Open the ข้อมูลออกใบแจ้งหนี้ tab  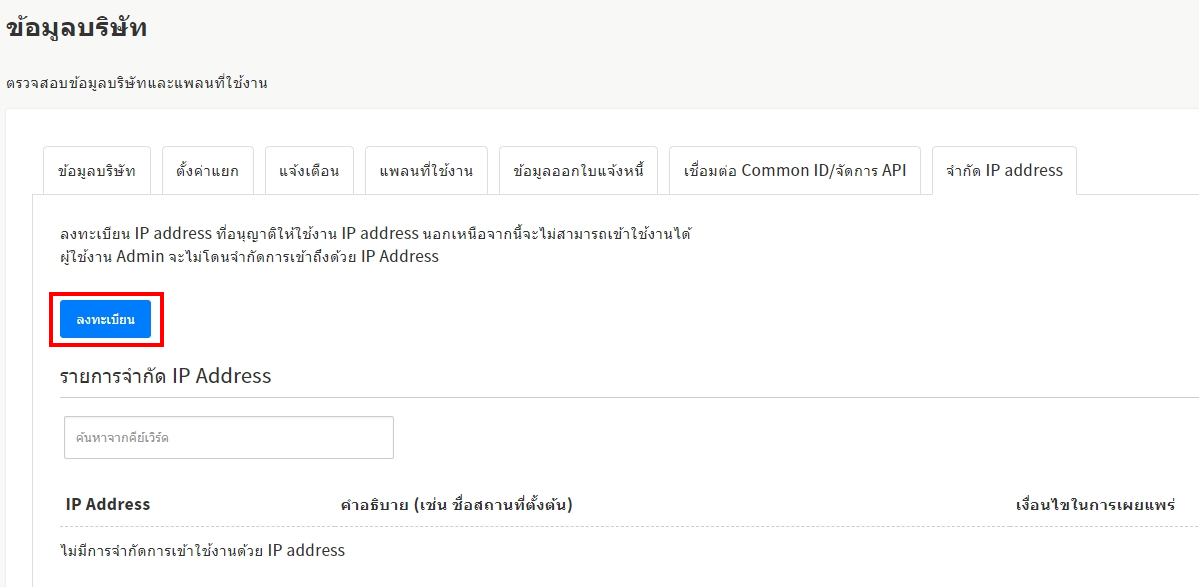point(578,171)
